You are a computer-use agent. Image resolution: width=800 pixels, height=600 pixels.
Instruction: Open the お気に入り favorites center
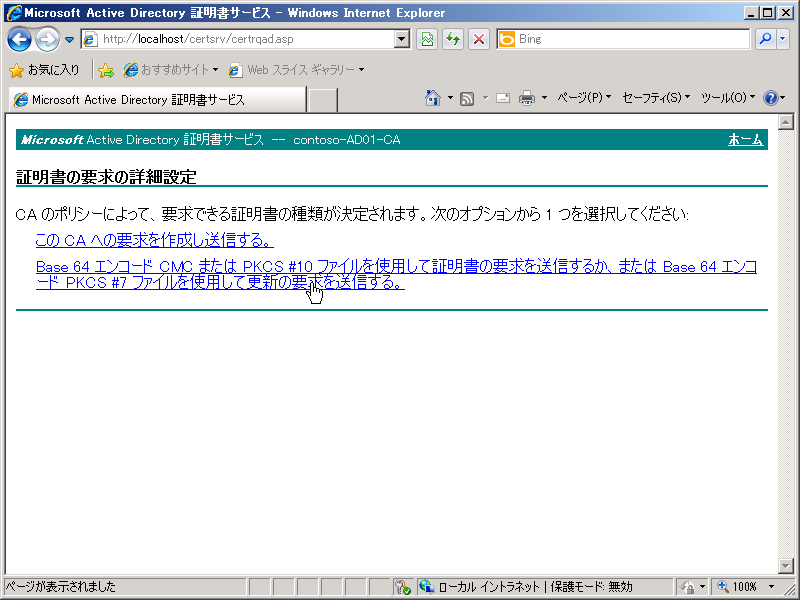(44, 70)
